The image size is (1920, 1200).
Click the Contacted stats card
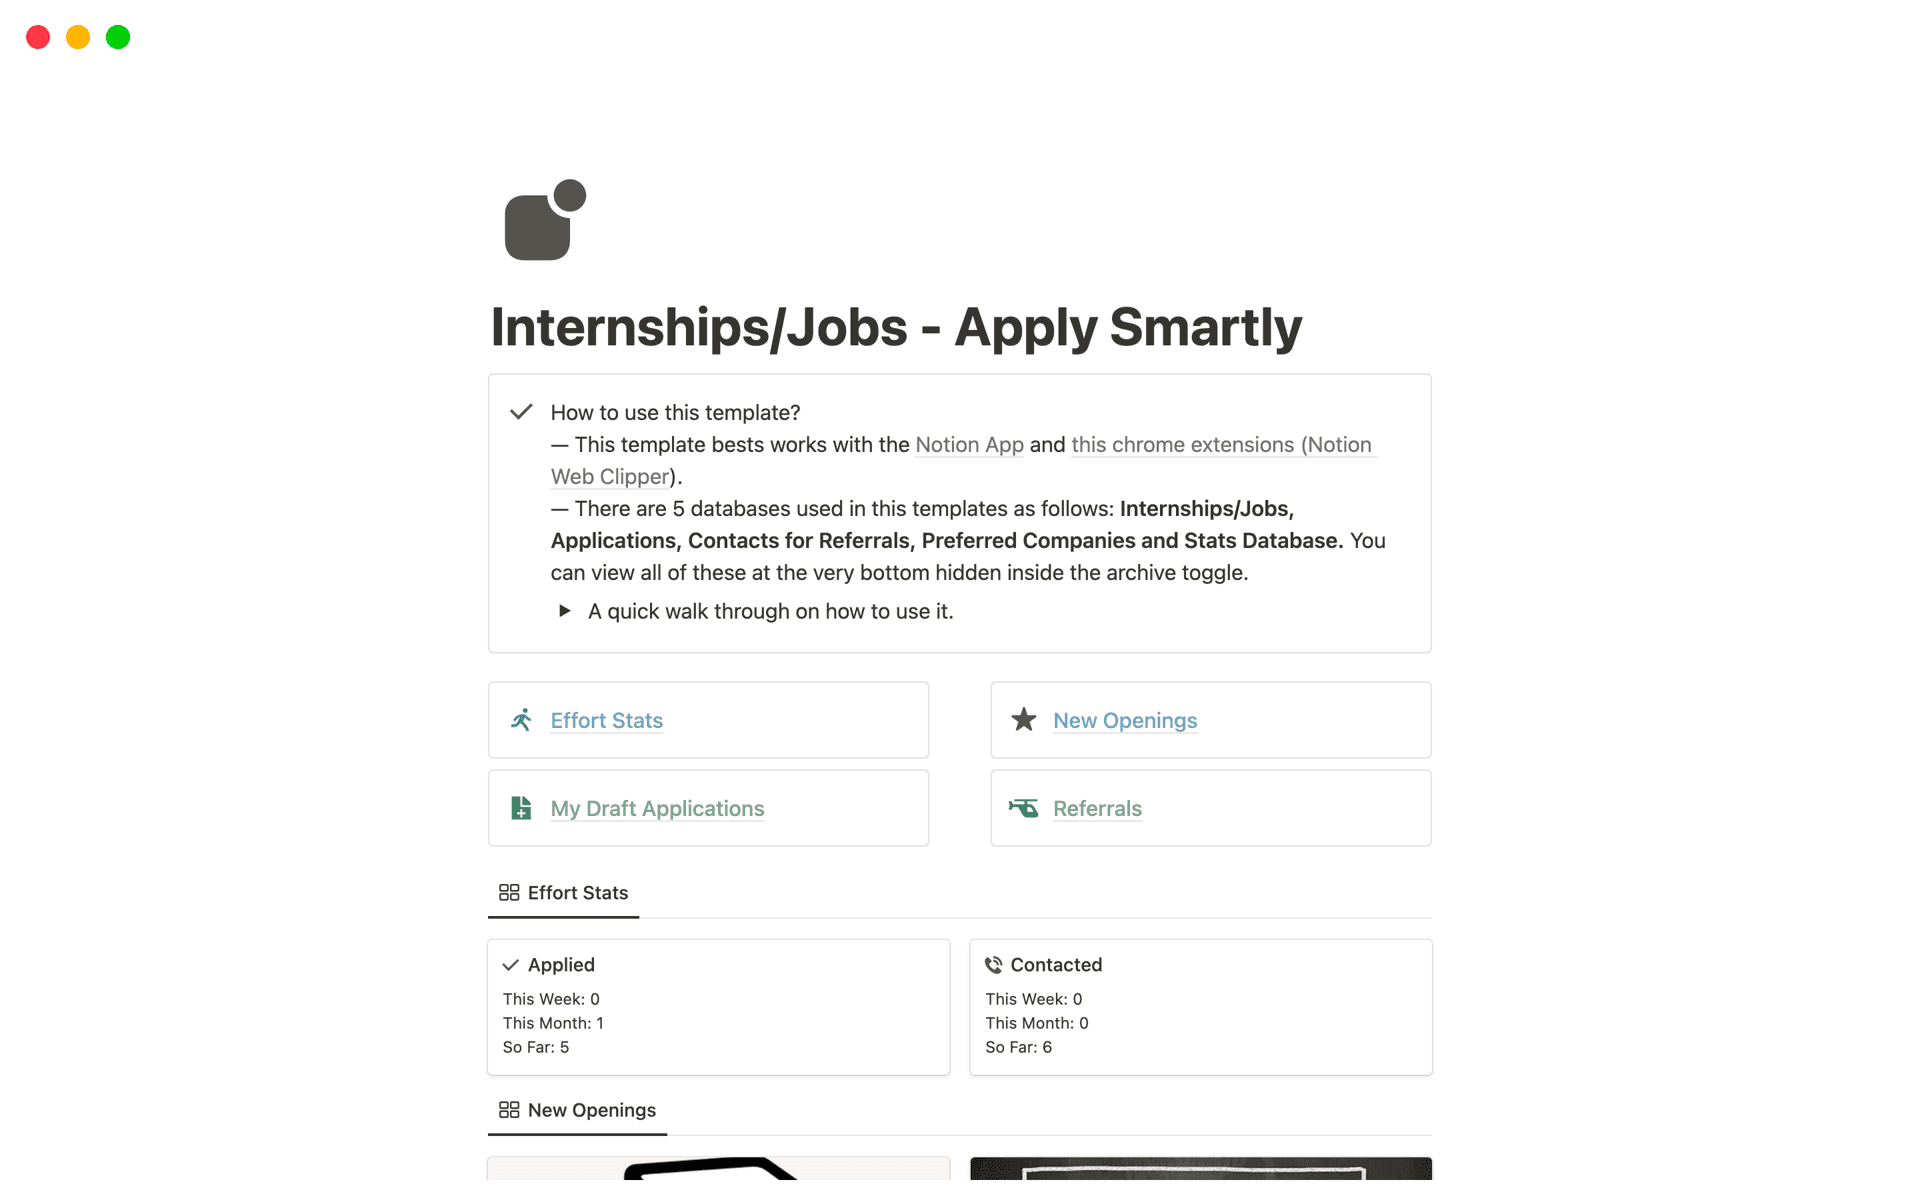click(x=1200, y=1006)
